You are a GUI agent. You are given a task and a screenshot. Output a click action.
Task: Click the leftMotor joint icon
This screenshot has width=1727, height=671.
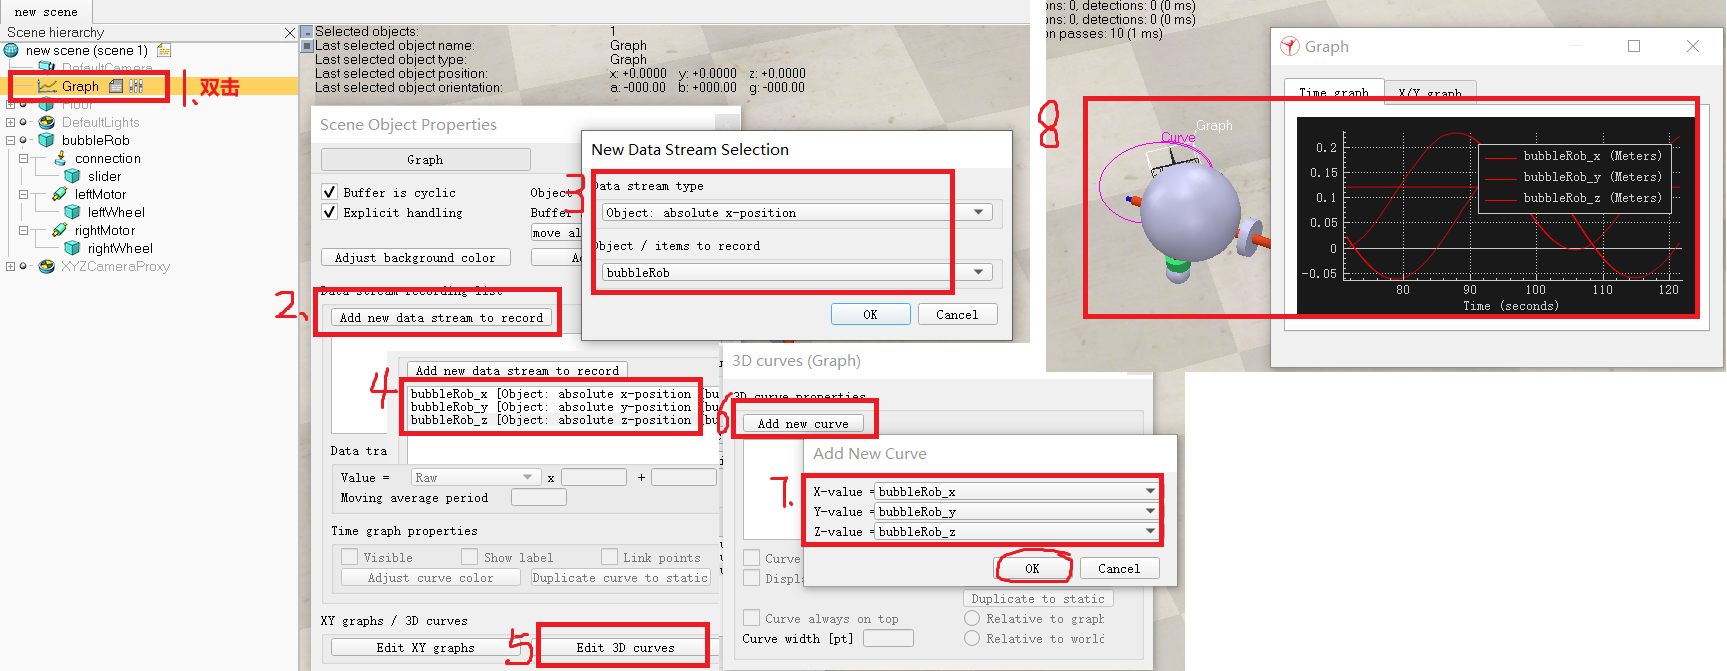[60, 194]
